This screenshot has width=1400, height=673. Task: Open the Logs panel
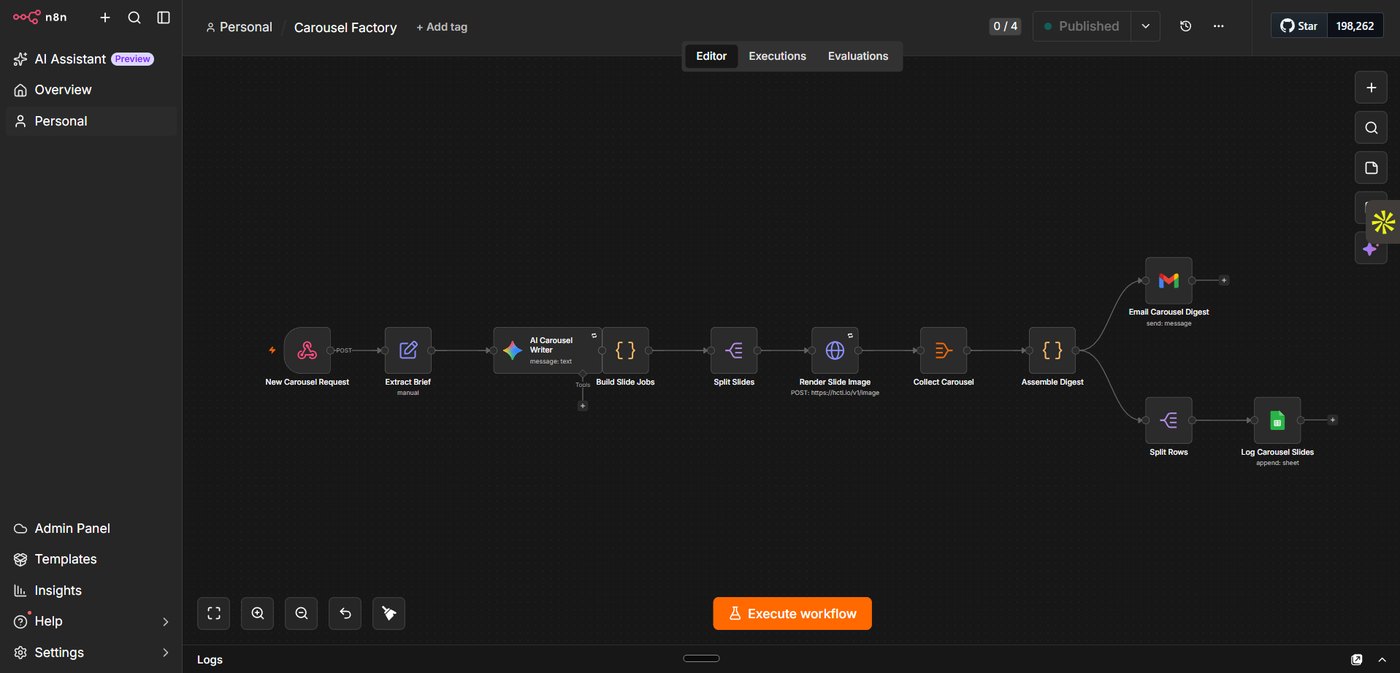(210, 660)
